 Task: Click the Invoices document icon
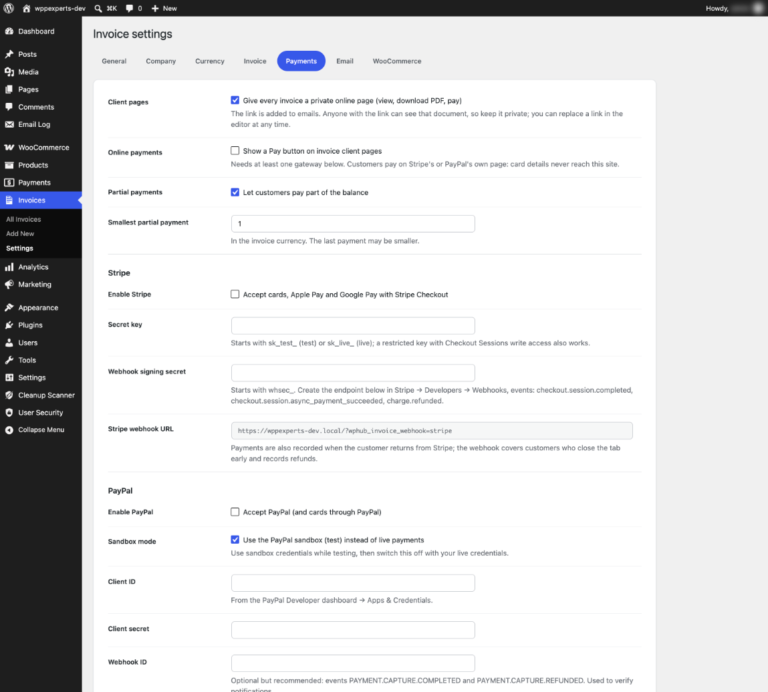9,200
